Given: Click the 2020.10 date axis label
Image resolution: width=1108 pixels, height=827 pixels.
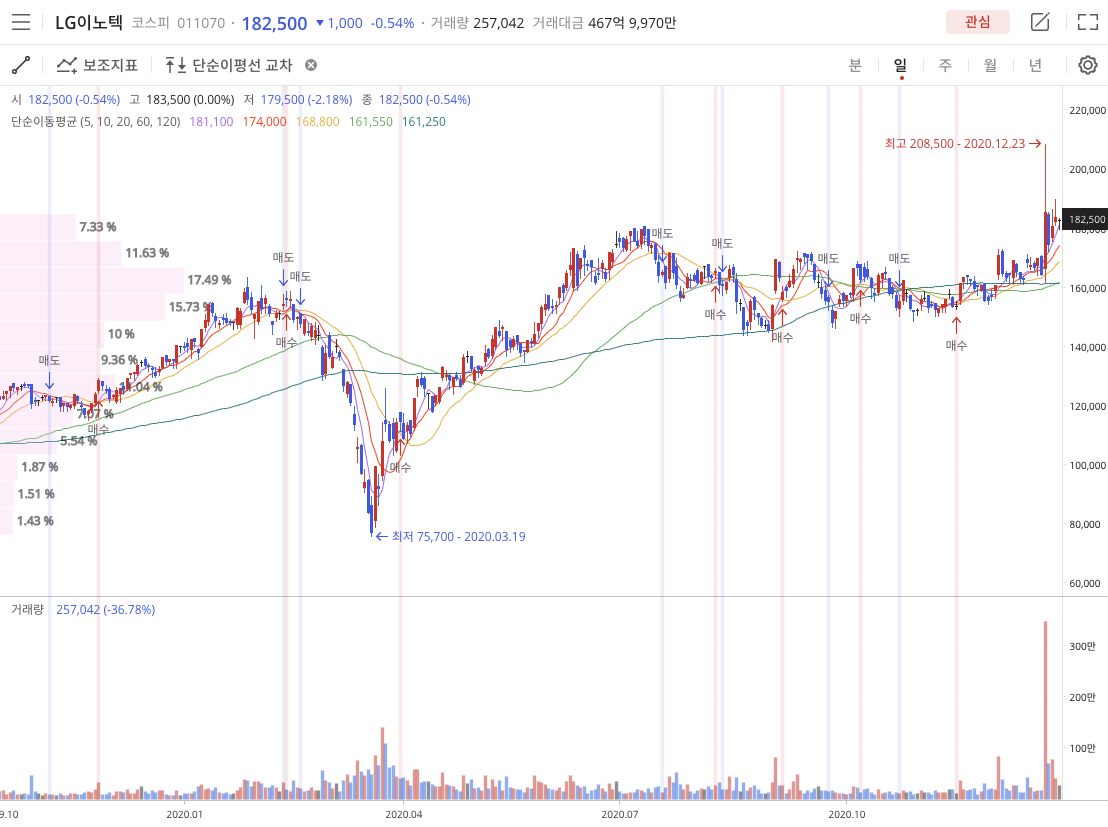Looking at the screenshot, I should (x=847, y=814).
